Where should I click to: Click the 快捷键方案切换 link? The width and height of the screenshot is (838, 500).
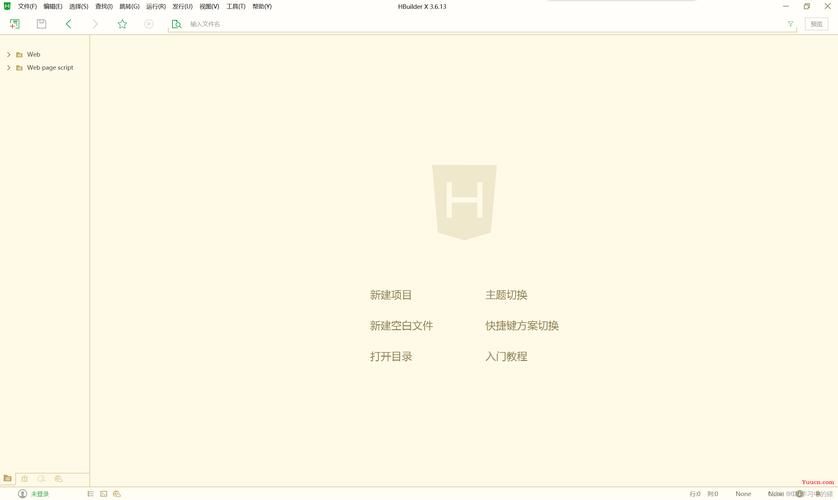point(522,326)
